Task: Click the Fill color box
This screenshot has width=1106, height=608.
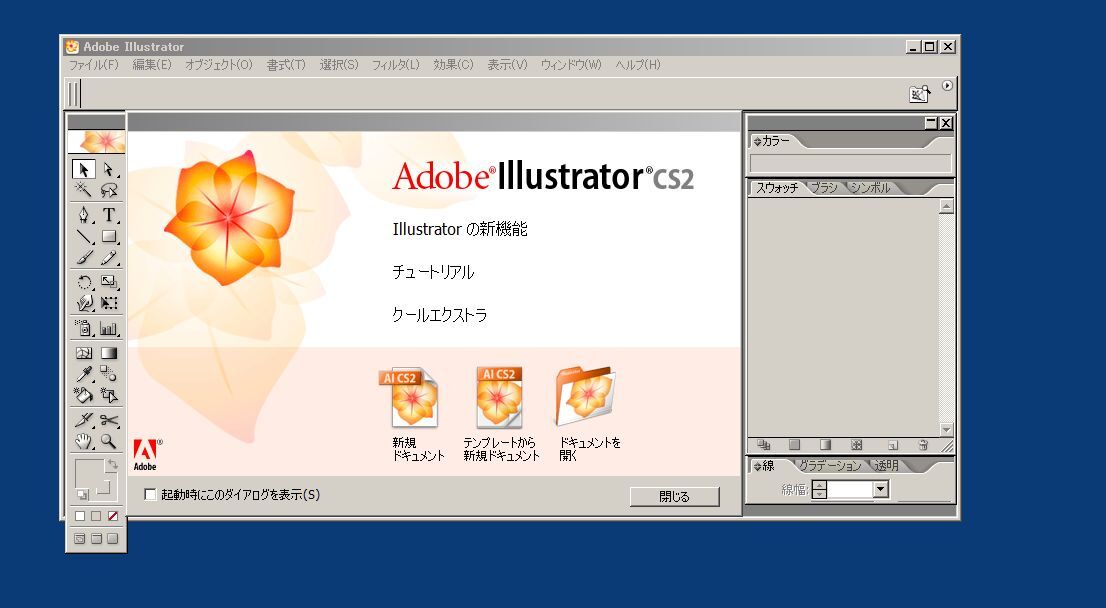Action: click(89, 474)
